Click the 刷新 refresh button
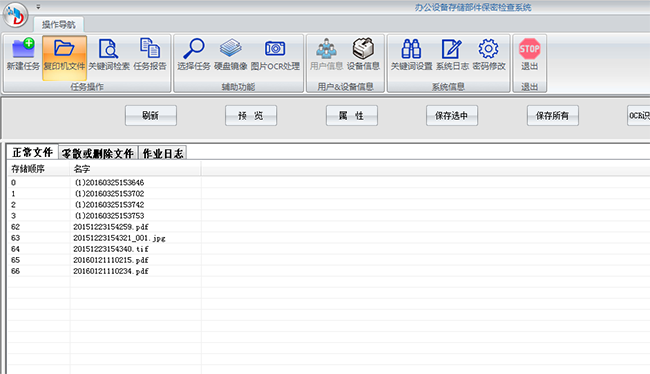The width and height of the screenshot is (650, 374). coord(150,115)
